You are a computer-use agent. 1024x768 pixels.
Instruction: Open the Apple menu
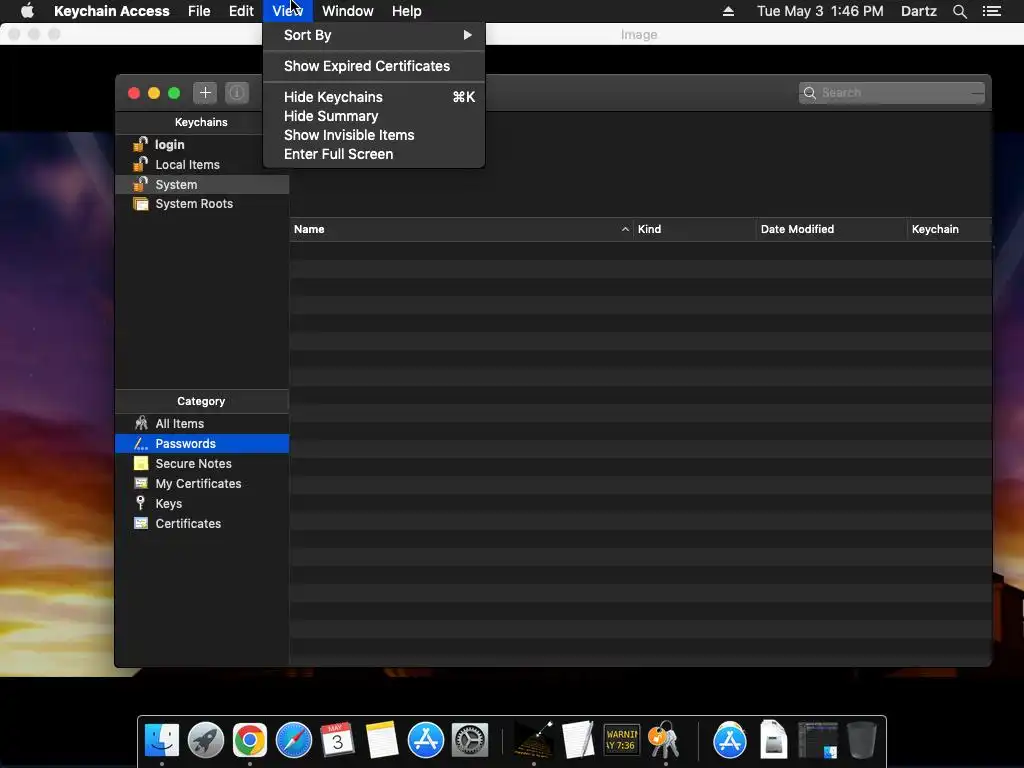(x=27, y=11)
